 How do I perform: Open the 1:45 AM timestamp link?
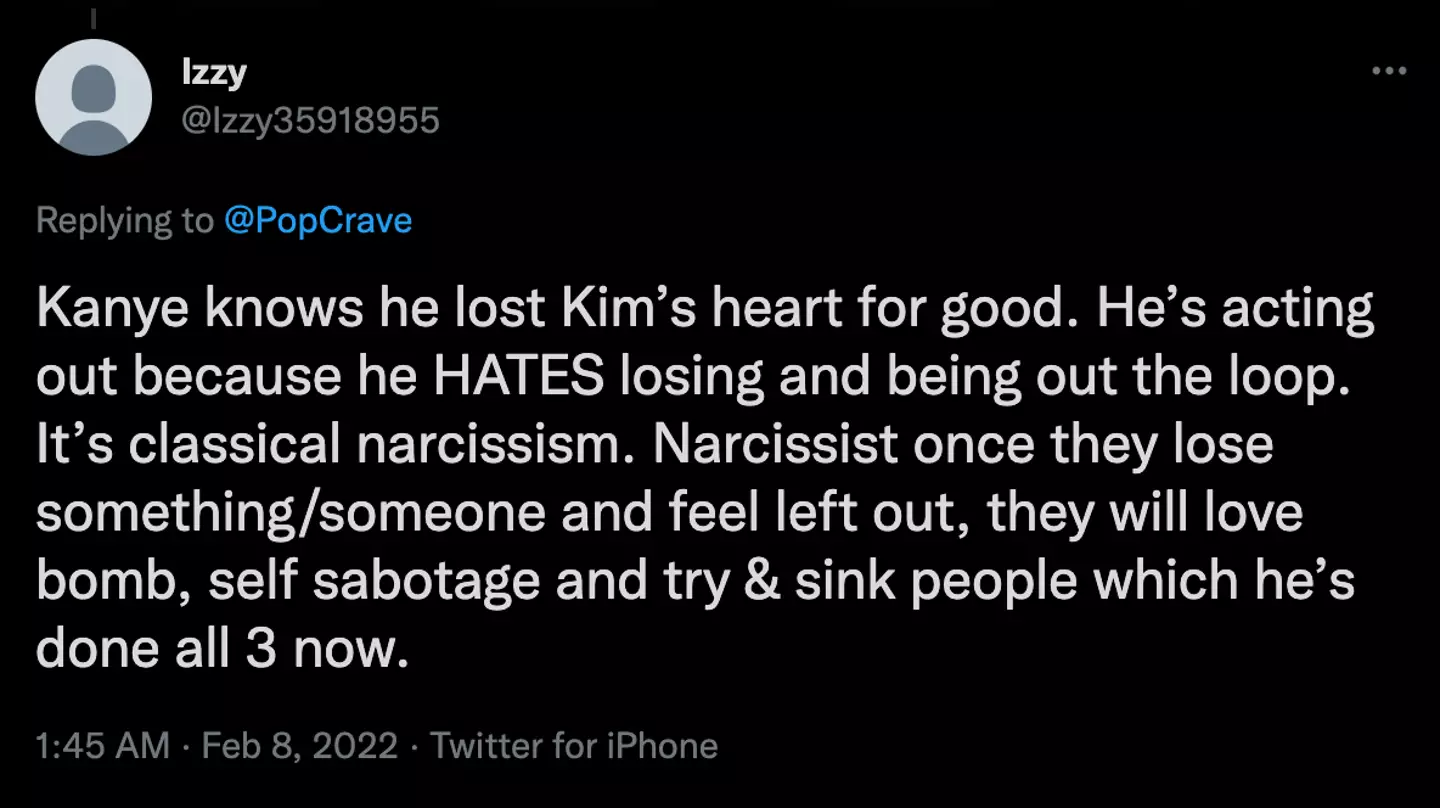pos(102,746)
